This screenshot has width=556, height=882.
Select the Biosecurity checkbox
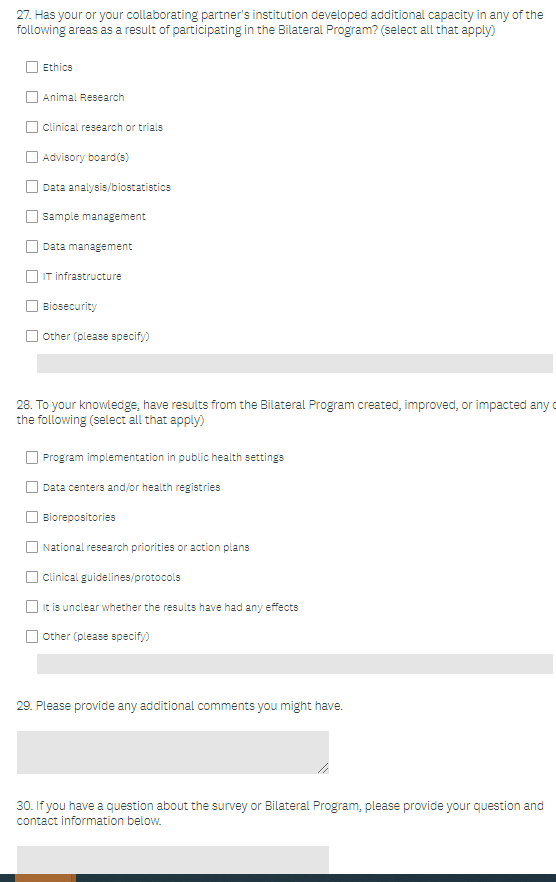(x=32, y=306)
